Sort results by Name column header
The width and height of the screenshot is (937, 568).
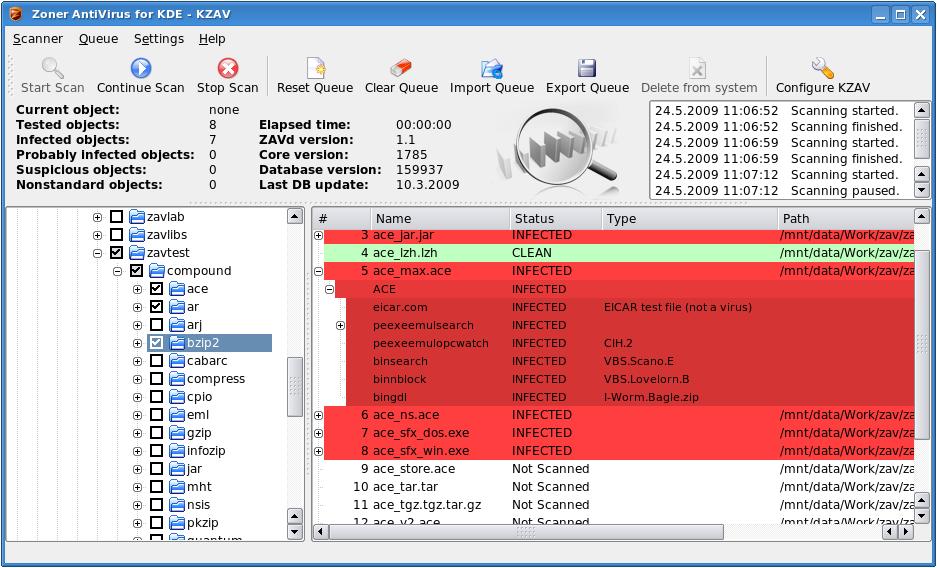440,219
